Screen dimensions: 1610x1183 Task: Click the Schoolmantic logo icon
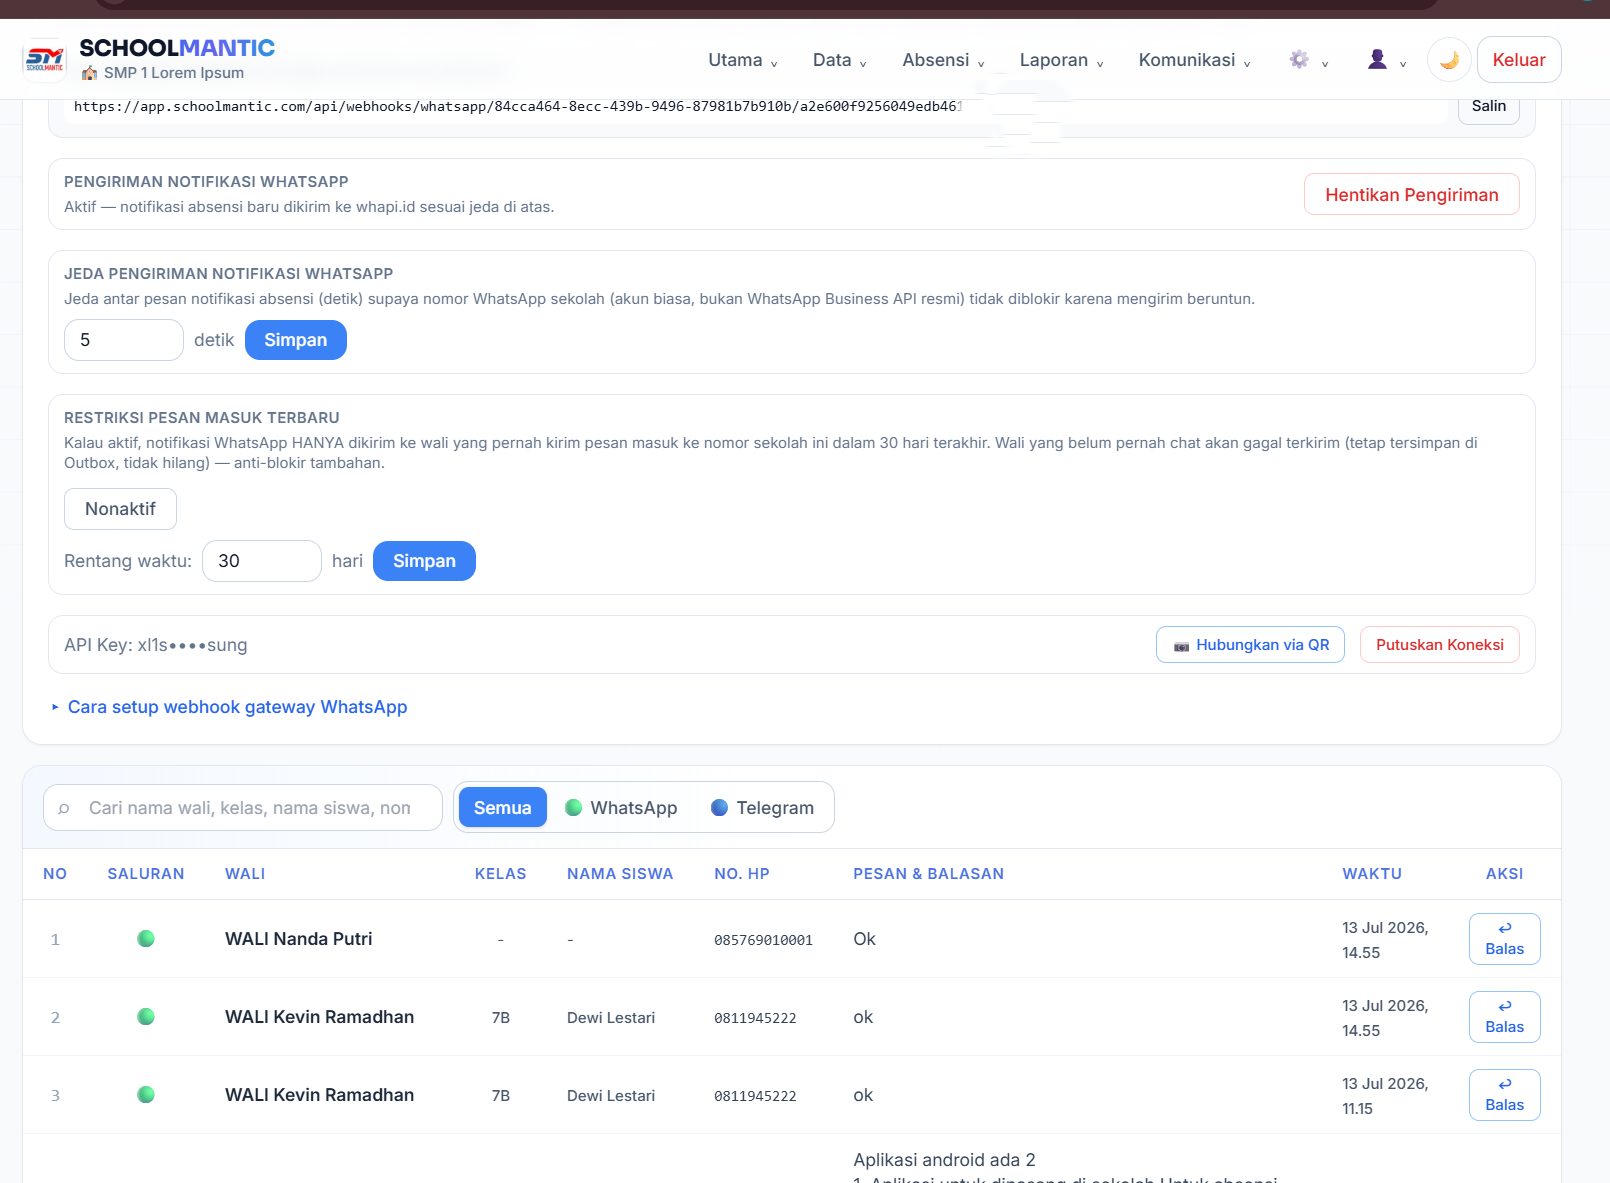(45, 60)
